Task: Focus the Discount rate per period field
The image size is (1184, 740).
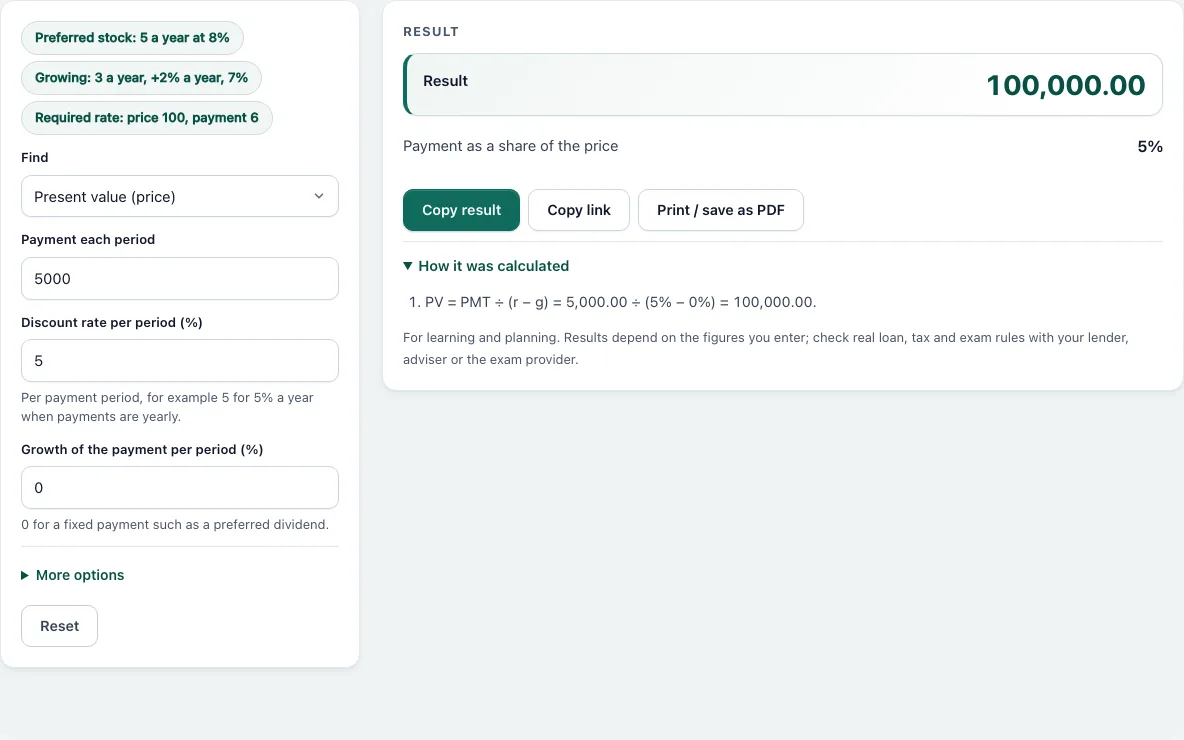Action: 180,361
